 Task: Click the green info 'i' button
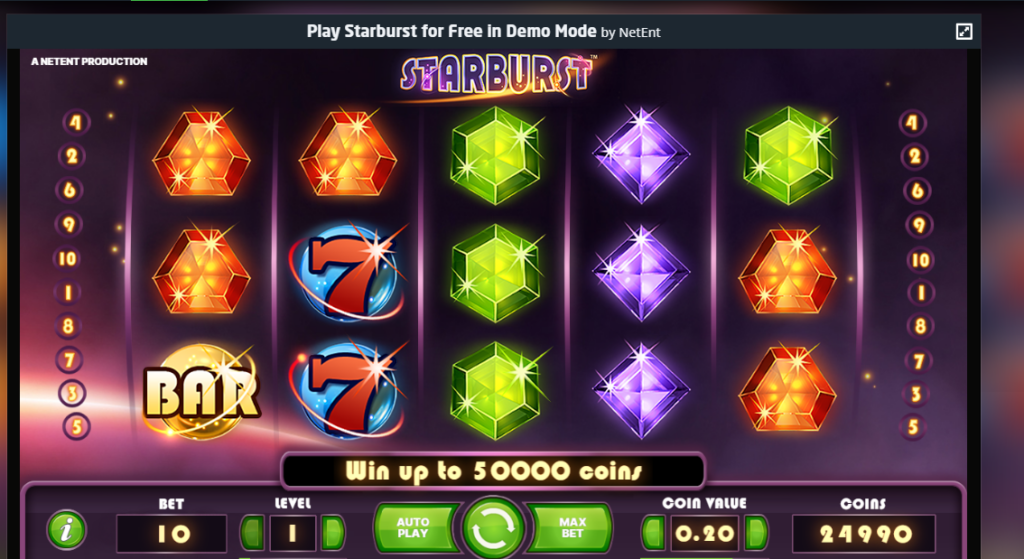(66, 530)
